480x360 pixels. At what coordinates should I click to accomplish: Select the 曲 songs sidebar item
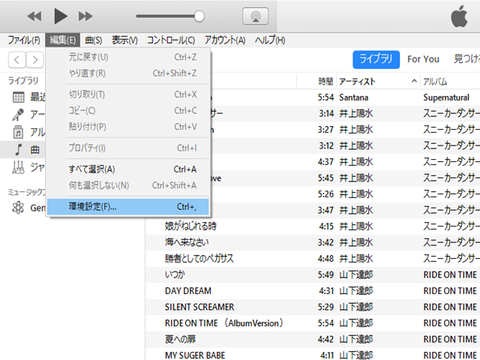[x=23, y=150]
